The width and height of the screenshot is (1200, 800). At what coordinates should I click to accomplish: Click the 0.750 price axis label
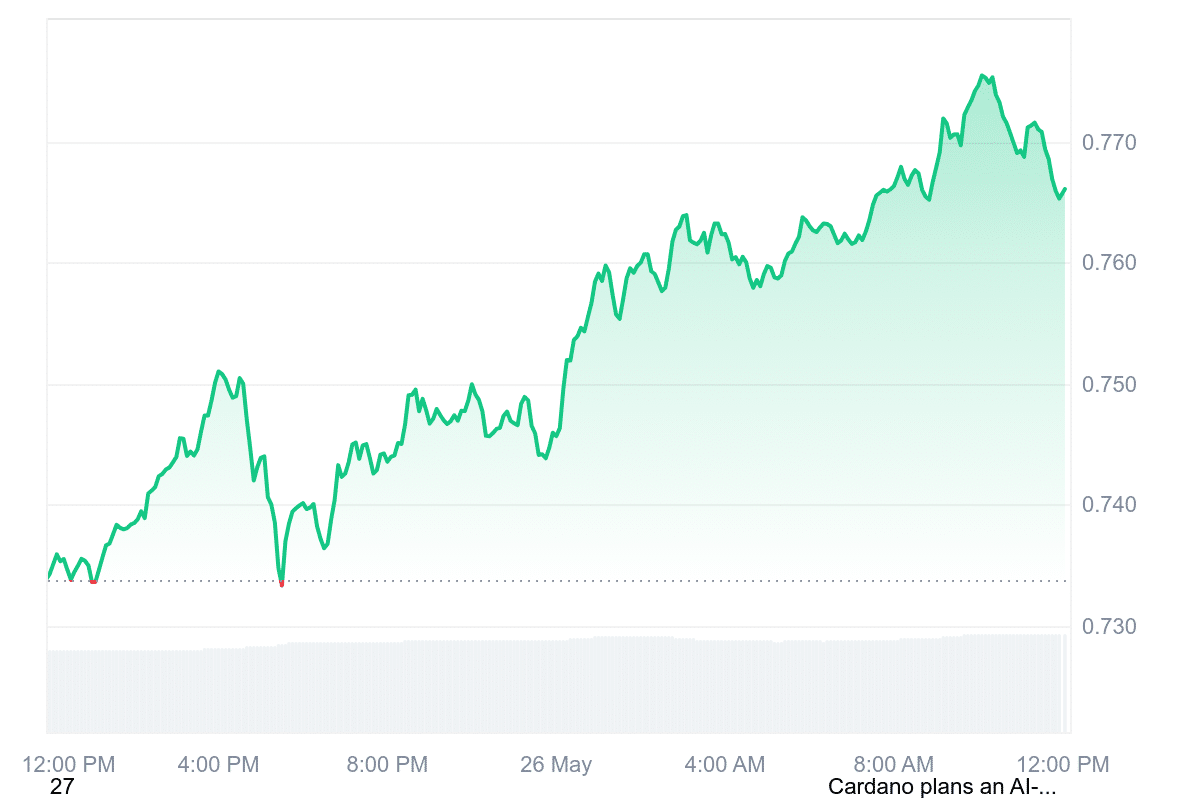tap(1109, 385)
